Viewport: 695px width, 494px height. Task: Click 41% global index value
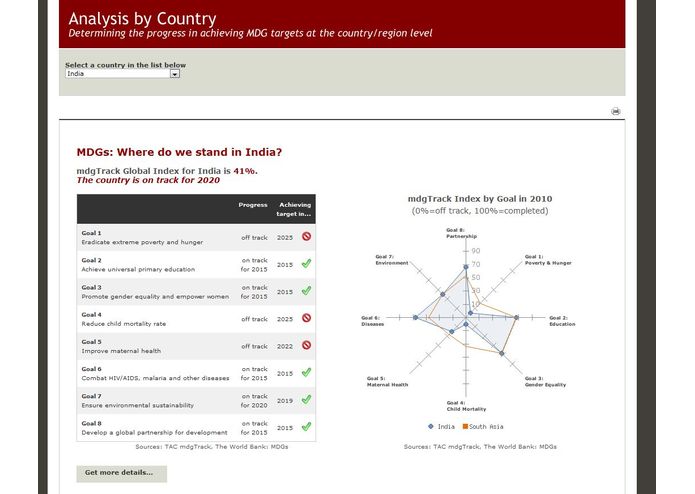[x=245, y=171]
